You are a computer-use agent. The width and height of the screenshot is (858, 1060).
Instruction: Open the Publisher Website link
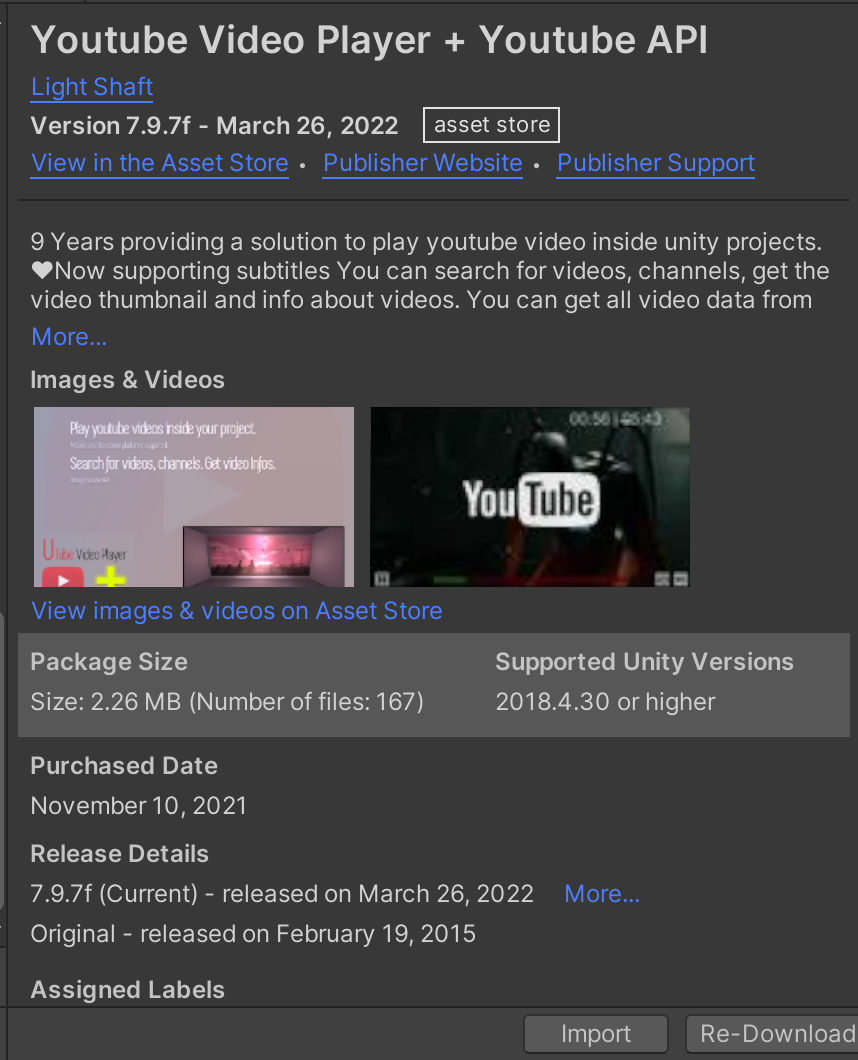tap(423, 164)
